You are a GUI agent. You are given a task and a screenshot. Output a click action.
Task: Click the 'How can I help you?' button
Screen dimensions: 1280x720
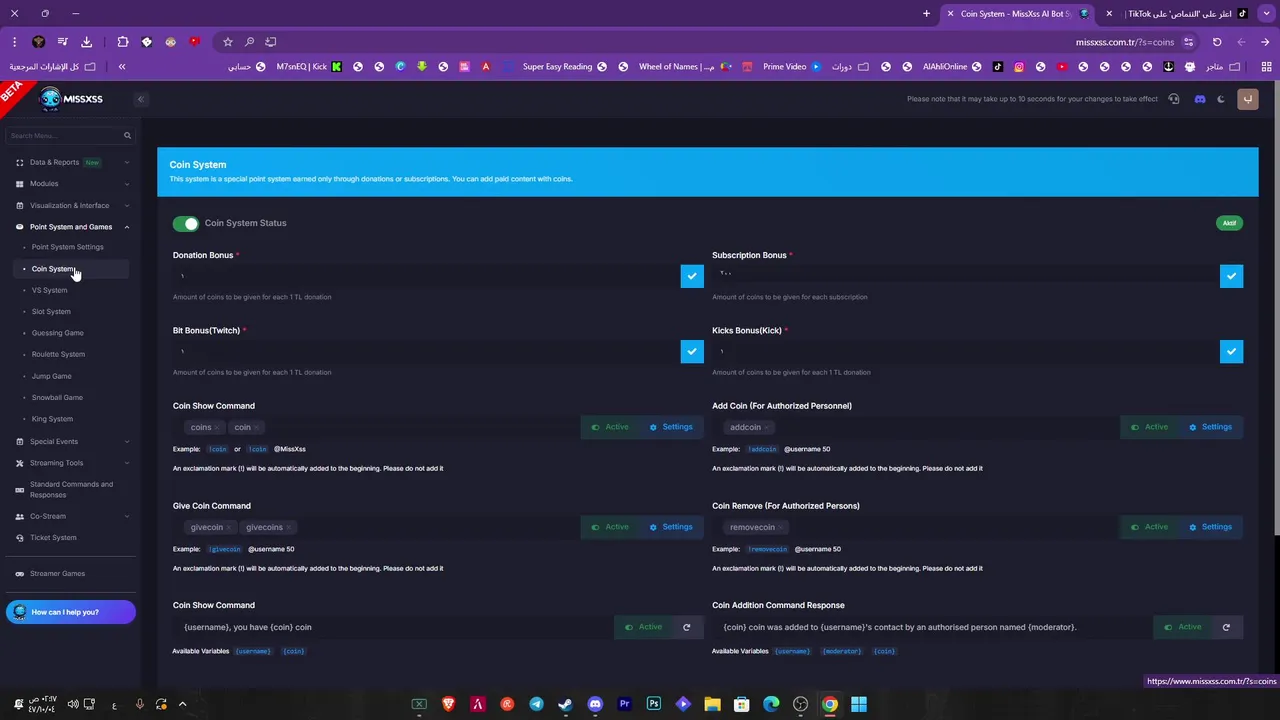point(70,612)
